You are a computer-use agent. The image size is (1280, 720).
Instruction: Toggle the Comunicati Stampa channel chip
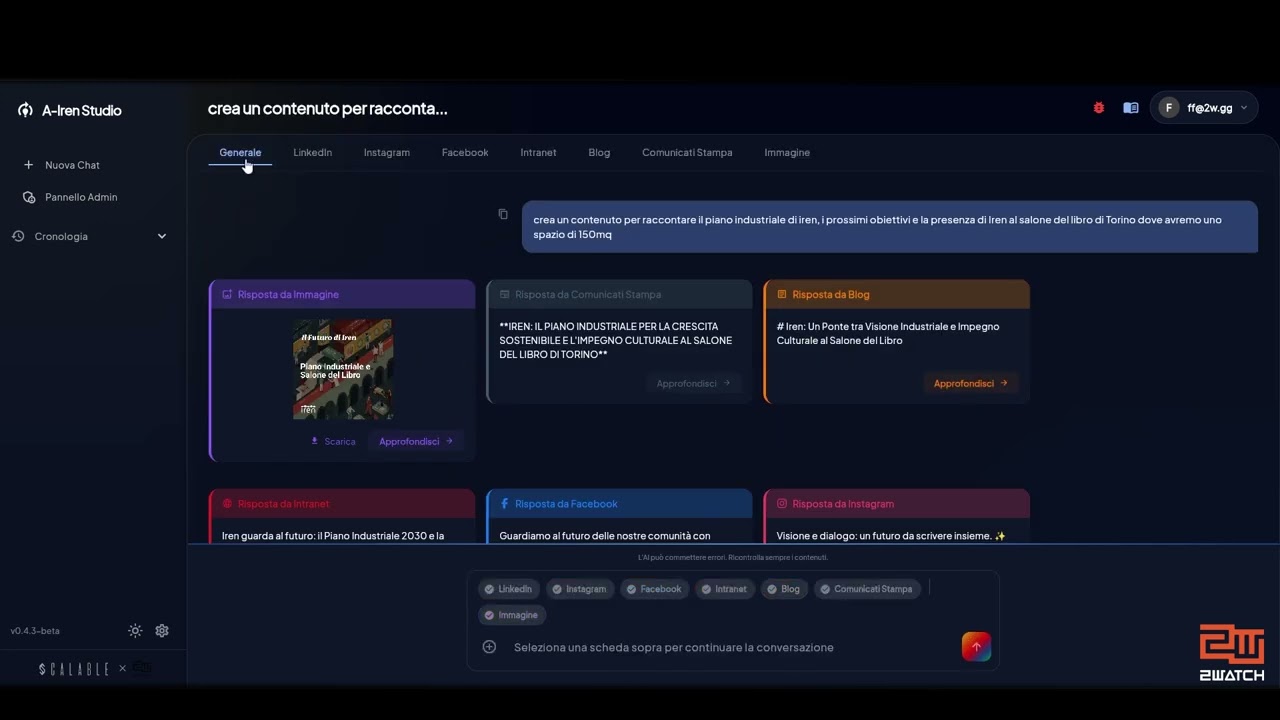(x=866, y=589)
